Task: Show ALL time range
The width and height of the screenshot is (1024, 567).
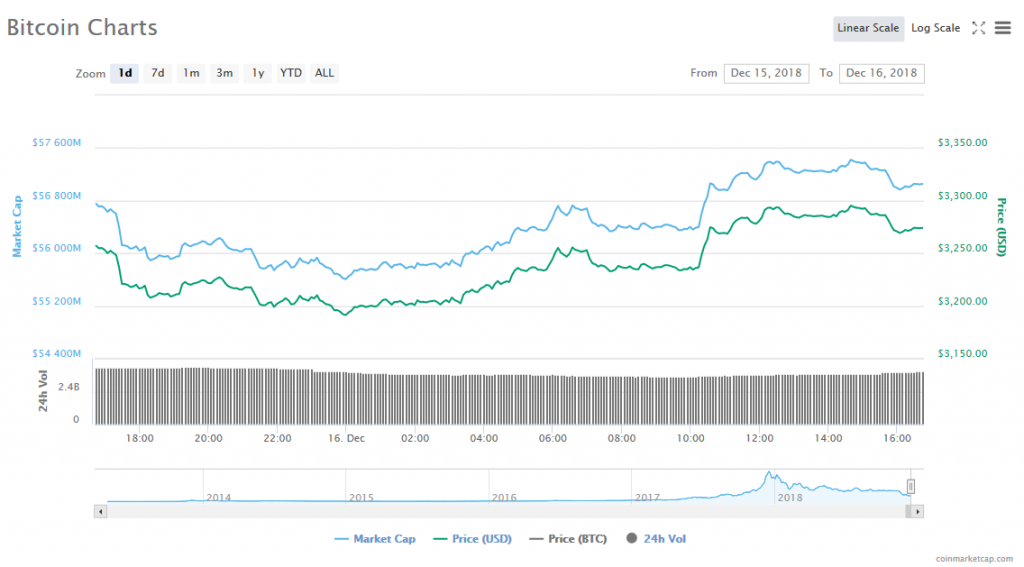Action: click(x=325, y=73)
